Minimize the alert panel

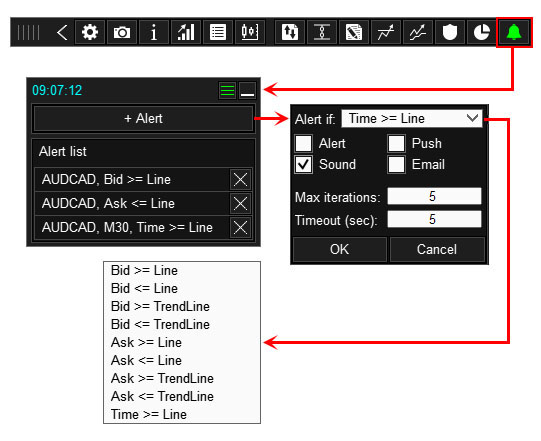tap(247, 91)
